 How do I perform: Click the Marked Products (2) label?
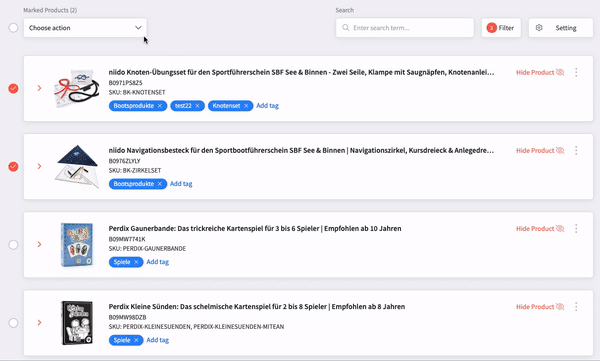pyautogui.click(x=50, y=10)
